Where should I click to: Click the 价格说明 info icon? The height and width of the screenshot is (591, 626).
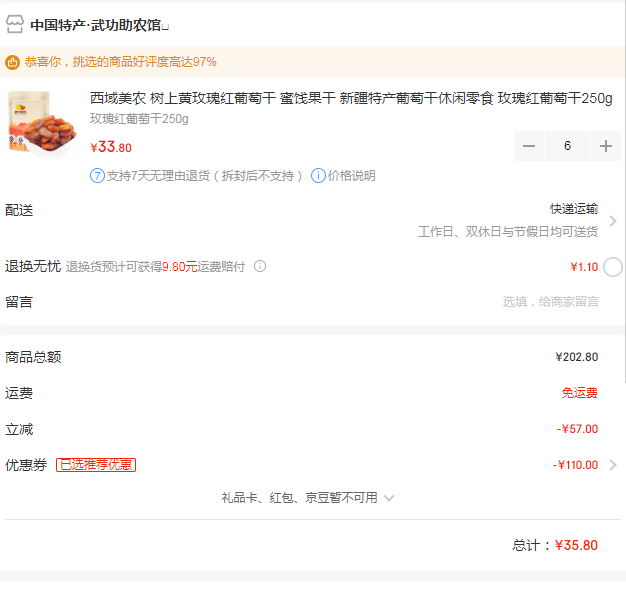(x=318, y=176)
